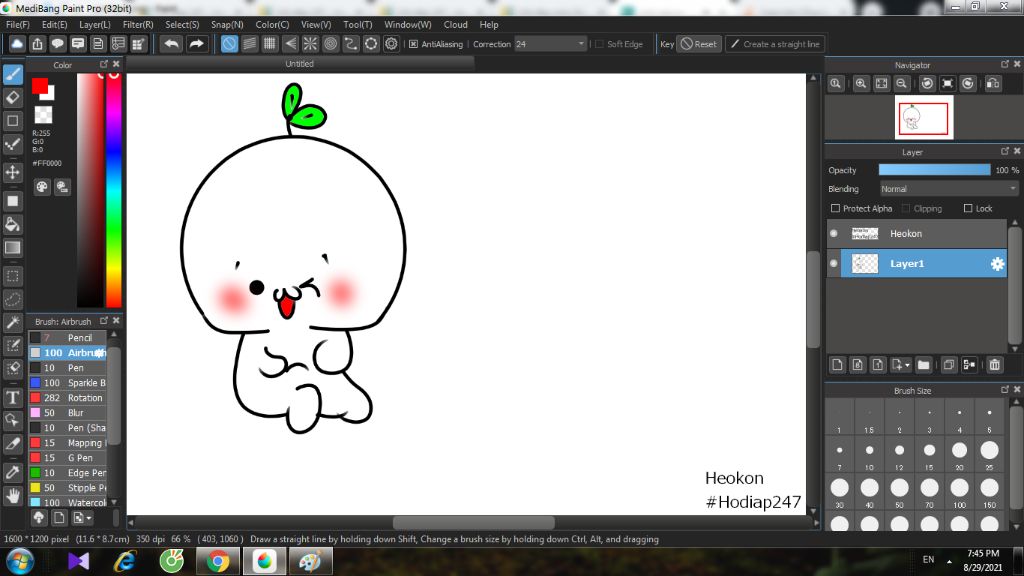Open the Correction value dropdown
The width and height of the screenshot is (1024, 576).
[581, 44]
